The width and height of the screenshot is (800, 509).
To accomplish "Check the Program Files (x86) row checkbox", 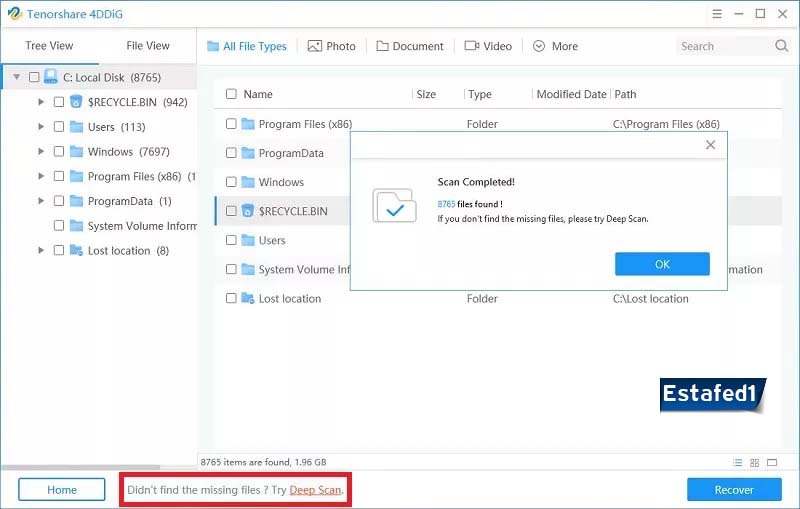I will [231, 124].
